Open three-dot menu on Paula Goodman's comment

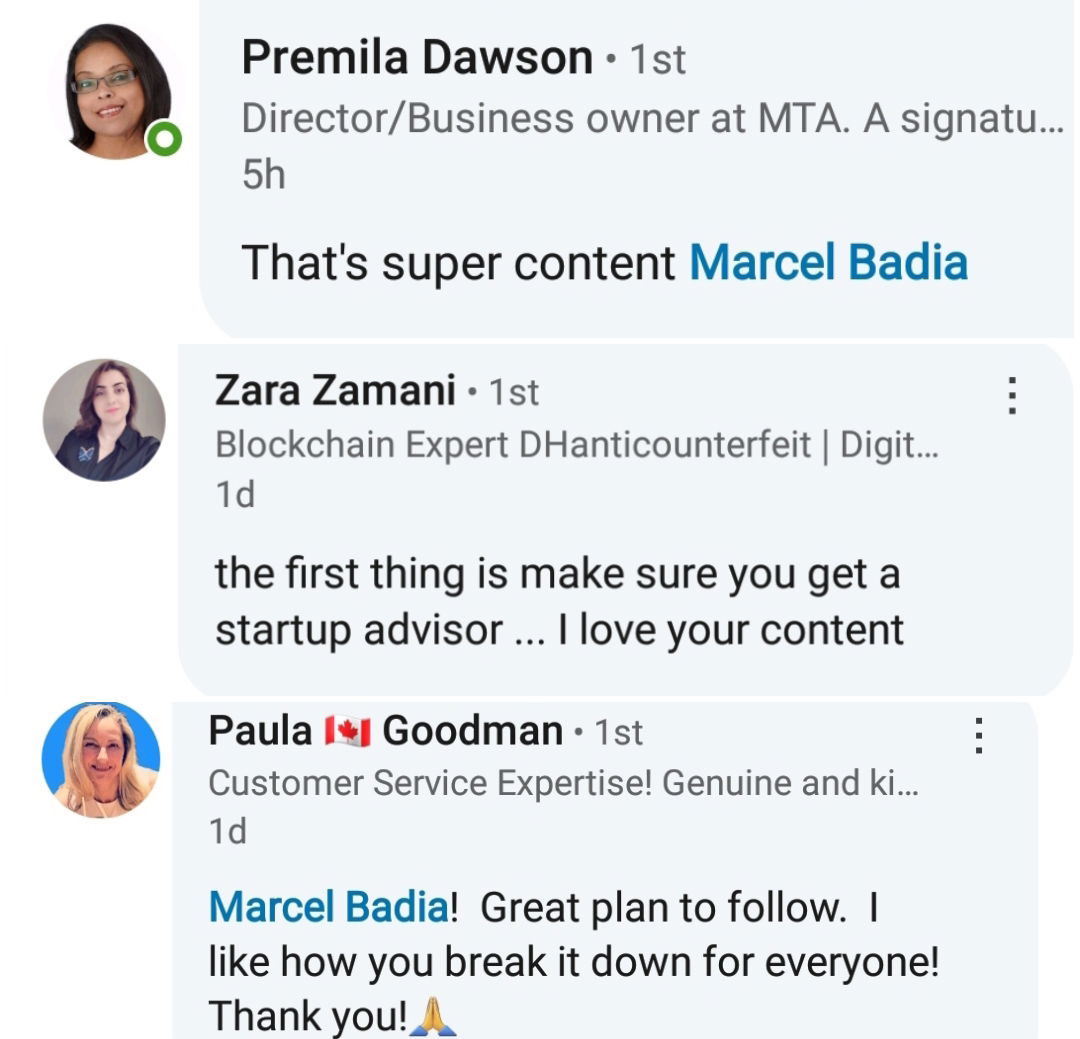979,737
